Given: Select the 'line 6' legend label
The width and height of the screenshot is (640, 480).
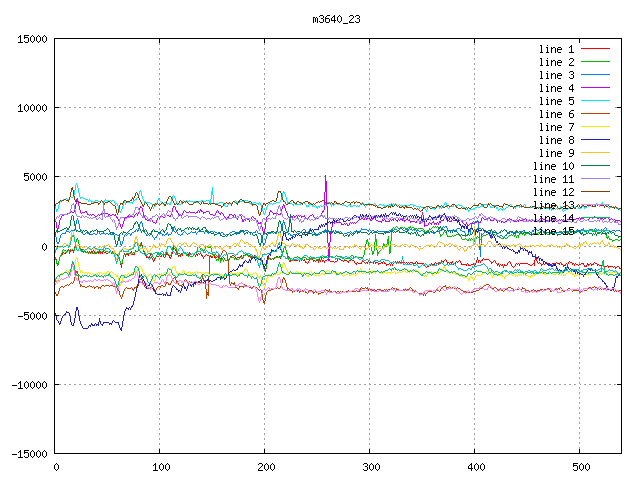Looking at the screenshot, I should pos(556,114).
